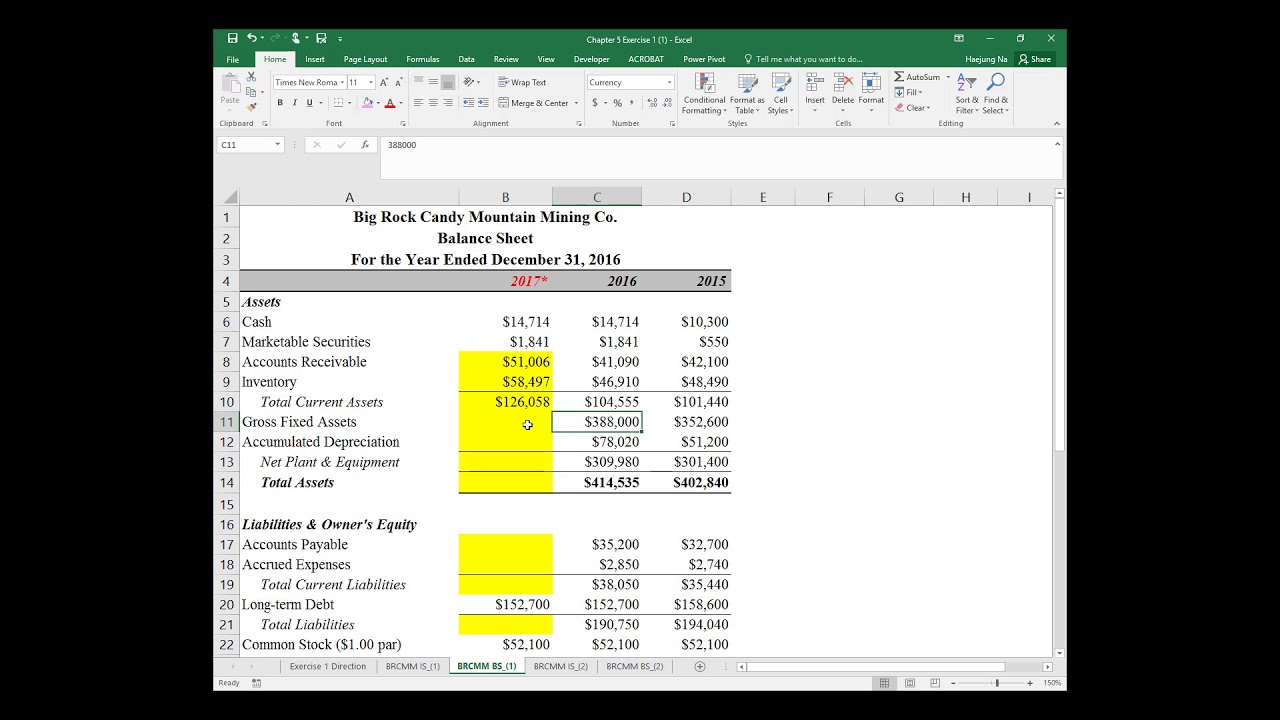Screen dimensions: 1280x720
Task: Add a new sheet with plus icon
Action: coord(700,666)
